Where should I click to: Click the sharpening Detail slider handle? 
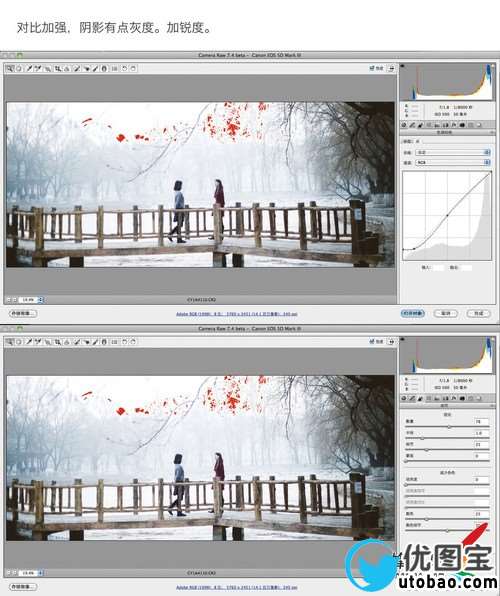click(x=426, y=450)
